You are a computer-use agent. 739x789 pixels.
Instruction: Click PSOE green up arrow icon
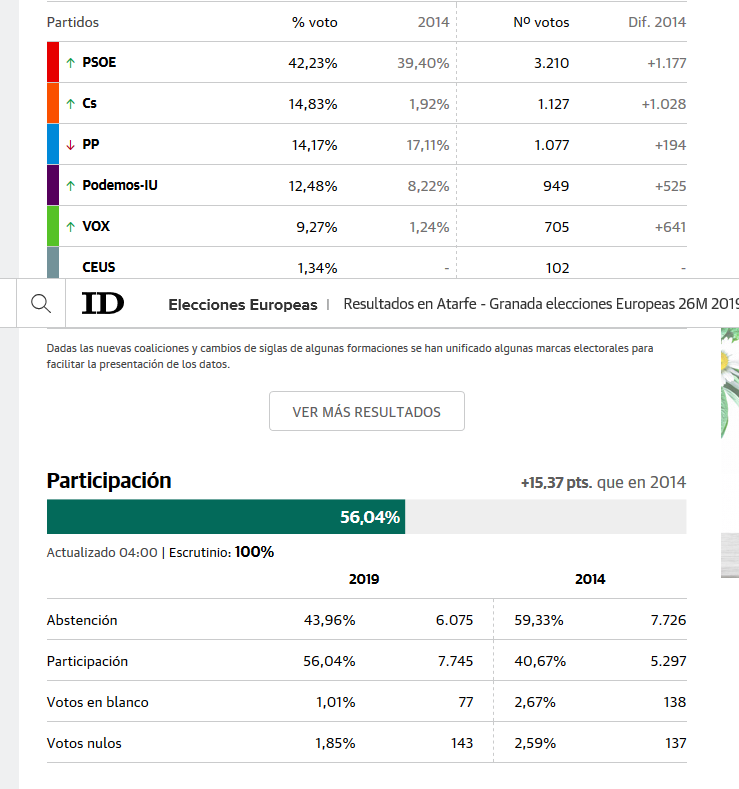pos(70,63)
